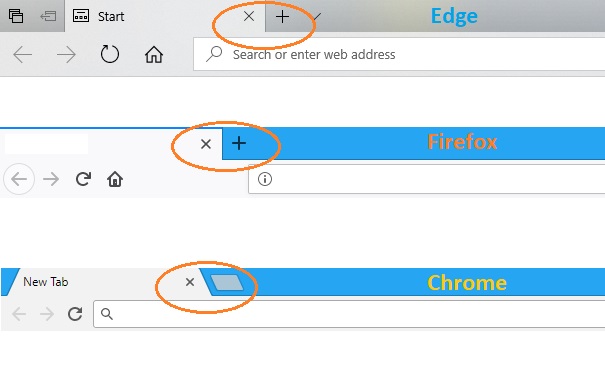Close the Start tab in Edge
The image size is (605, 379).
[249, 16]
